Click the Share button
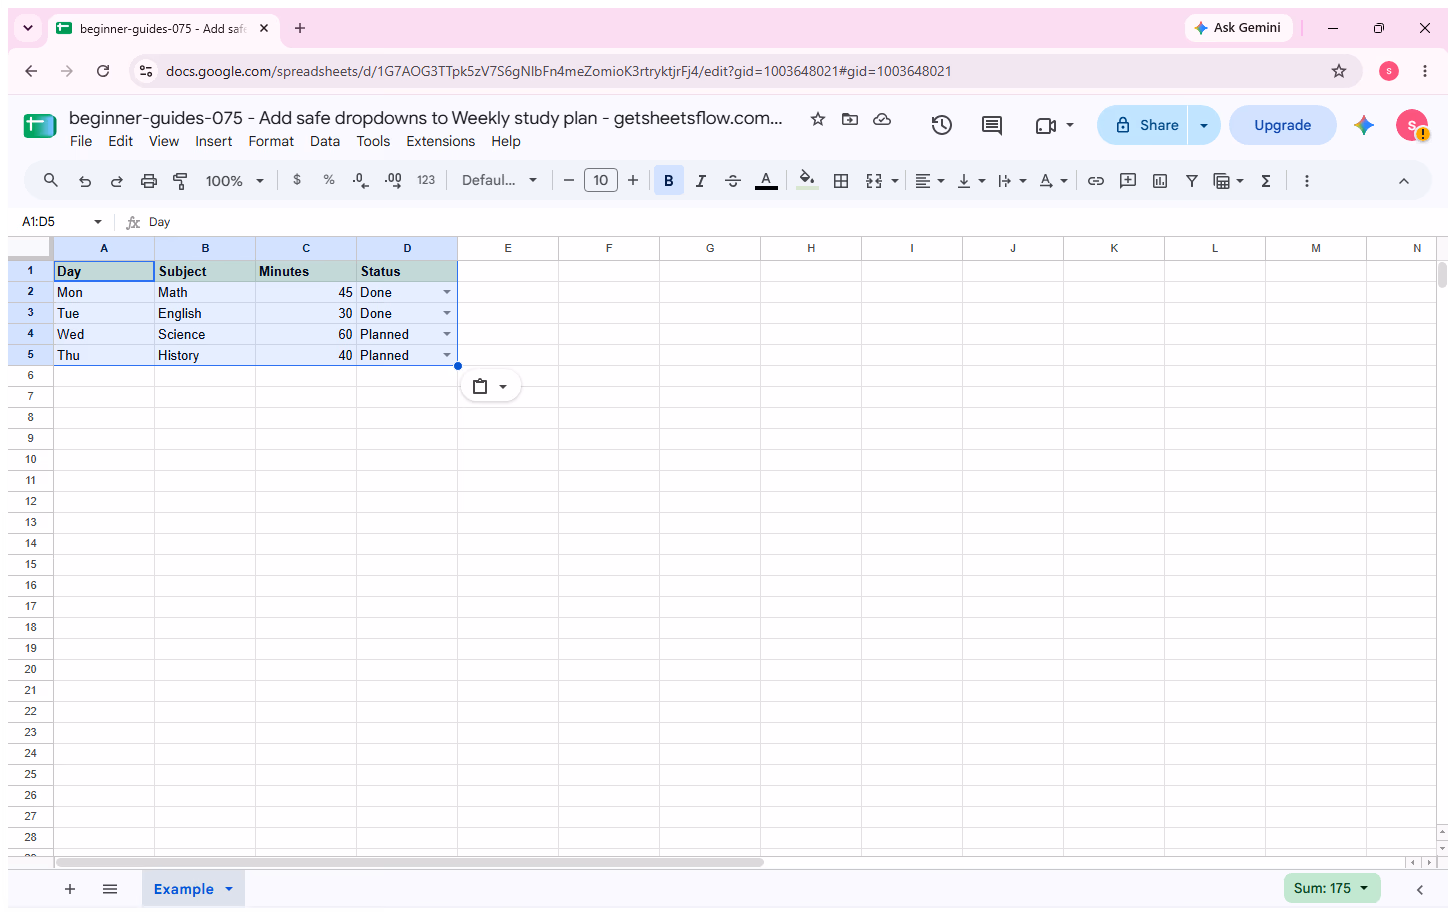The image size is (1456, 916). [1143, 125]
